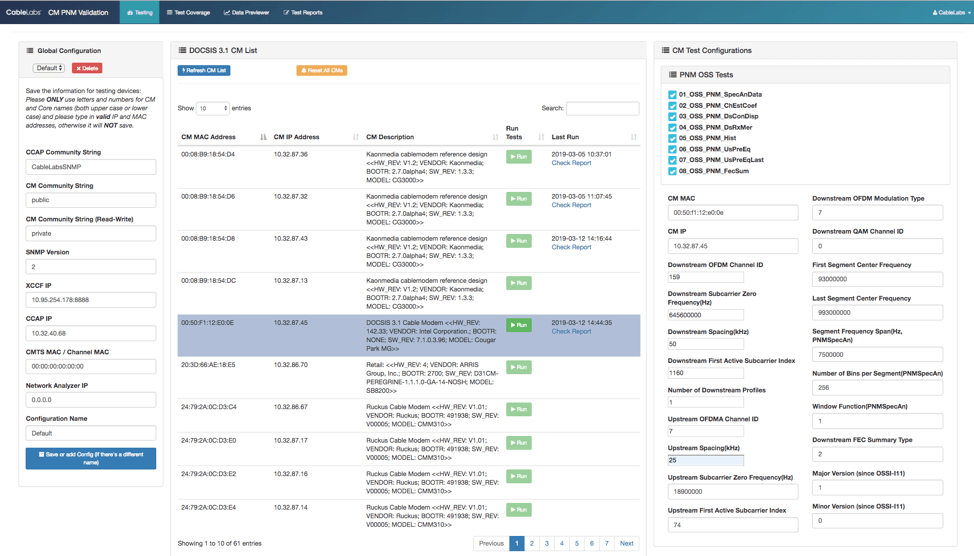Edit Upstream Spacing(kHz) field
This screenshot has width=974, height=556.
point(706,460)
